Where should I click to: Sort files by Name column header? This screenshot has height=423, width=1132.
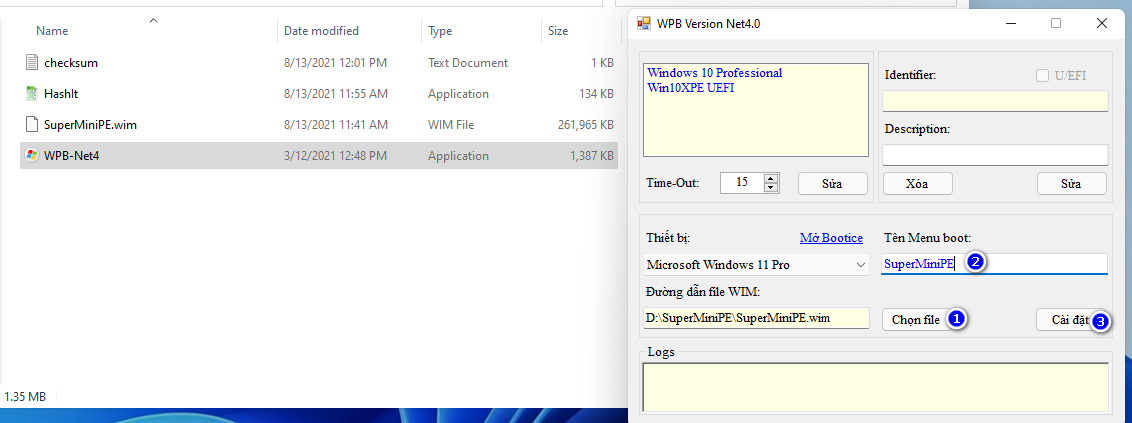coord(52,31)
